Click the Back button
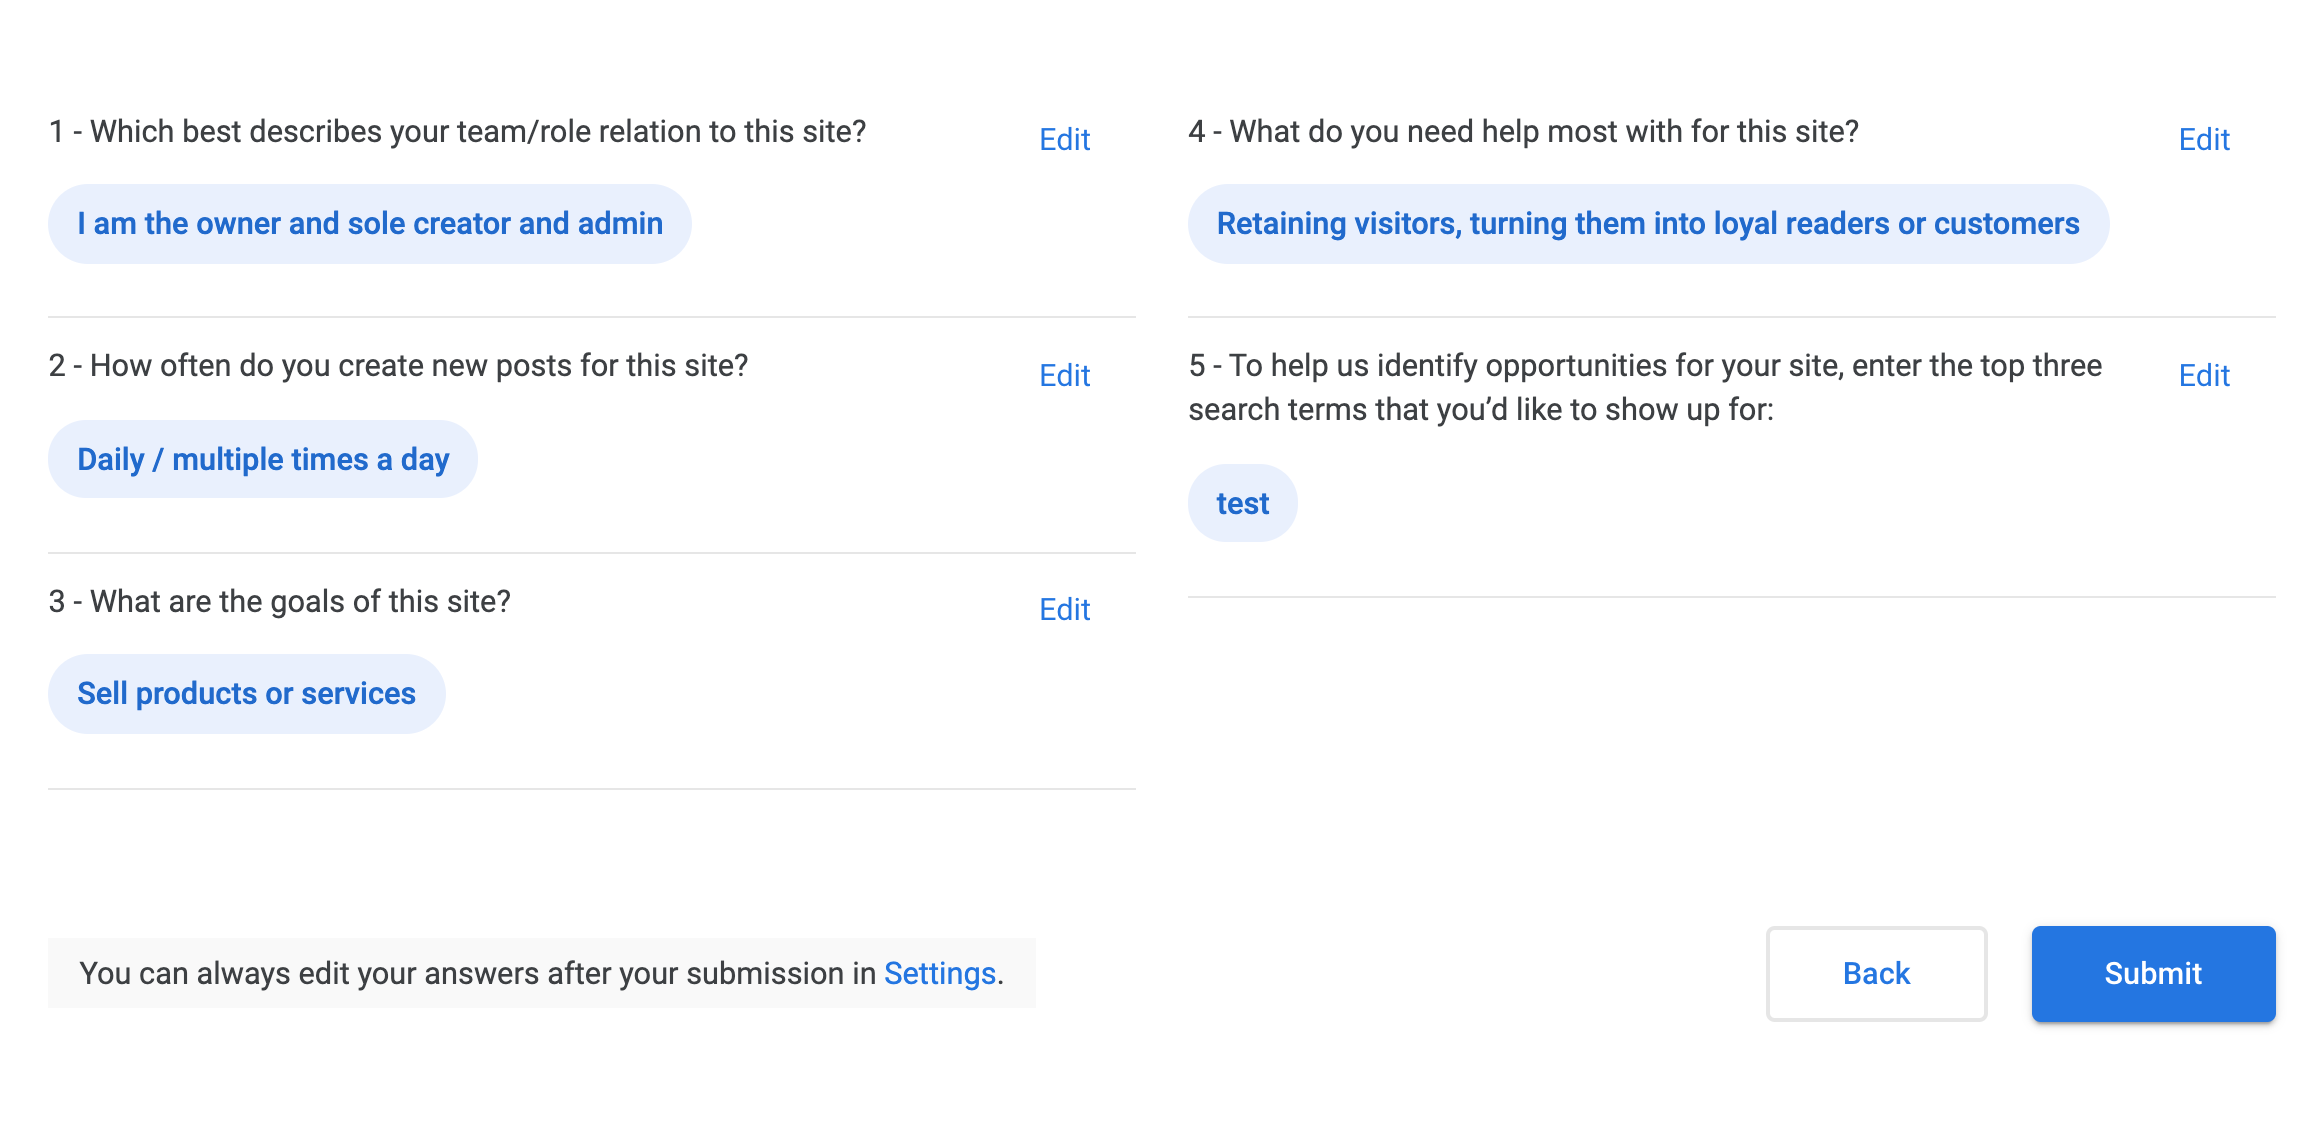This screenshot has width=2314, height=1130. click(x=1875, y=973)
